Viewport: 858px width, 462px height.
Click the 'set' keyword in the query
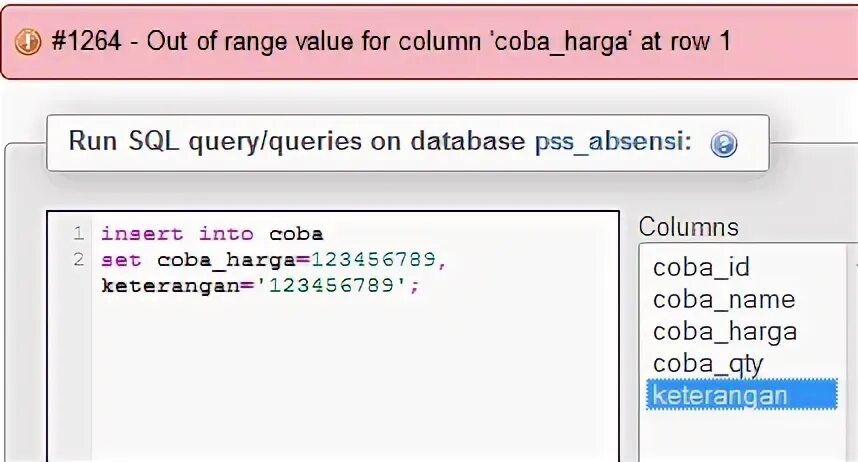120,260
